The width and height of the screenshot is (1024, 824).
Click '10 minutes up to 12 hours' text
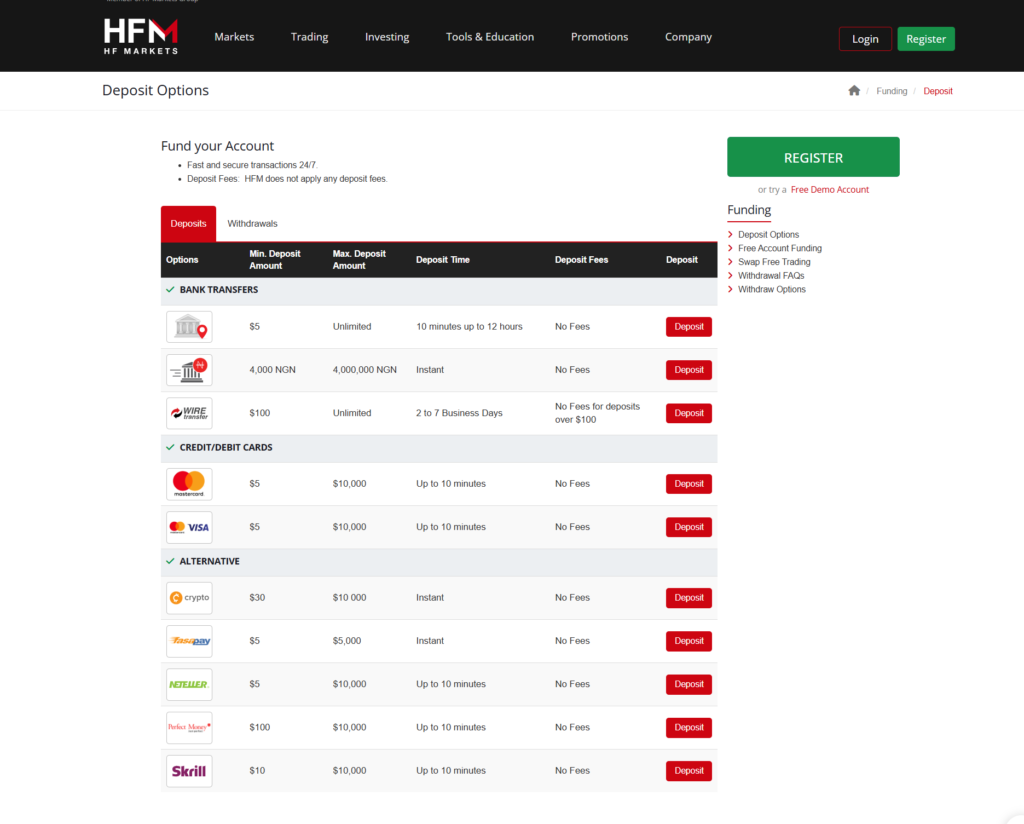point(469,326)
